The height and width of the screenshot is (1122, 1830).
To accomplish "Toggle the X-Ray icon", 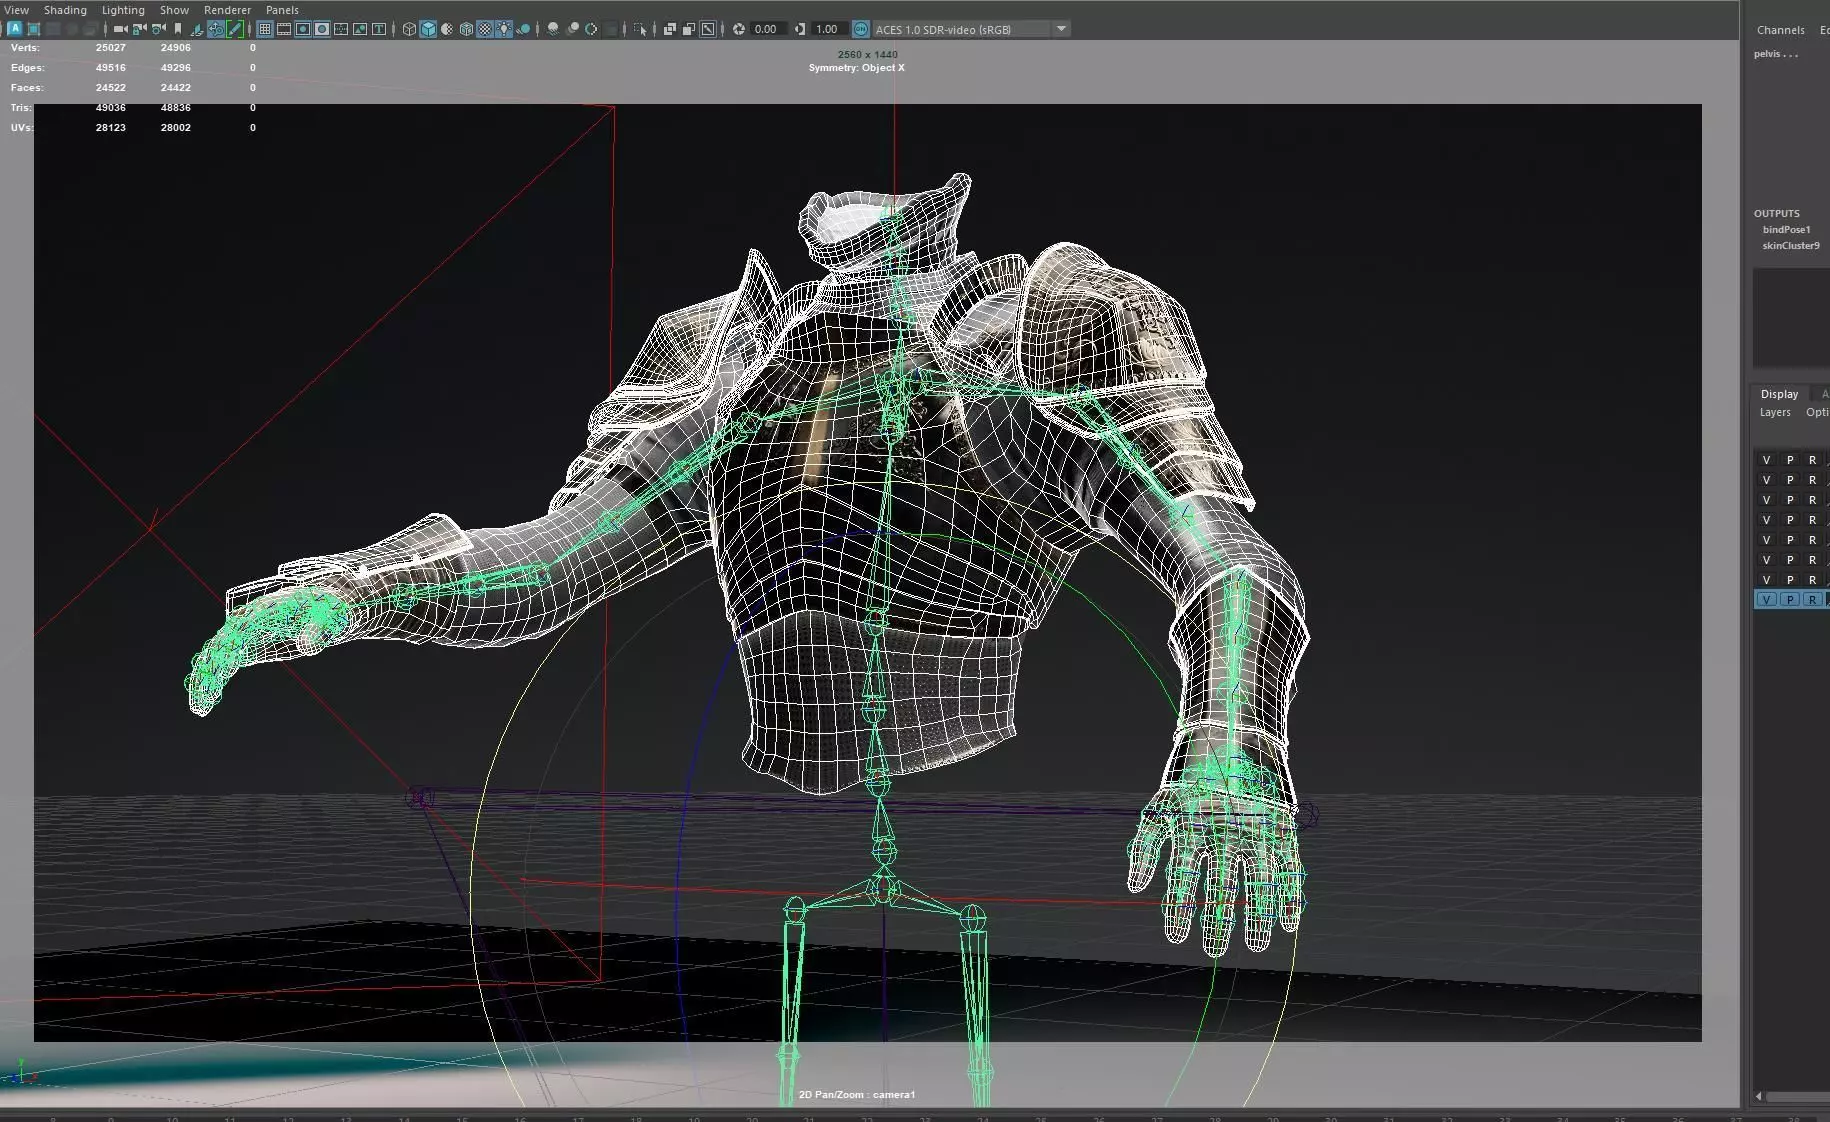I will [669, 29].
